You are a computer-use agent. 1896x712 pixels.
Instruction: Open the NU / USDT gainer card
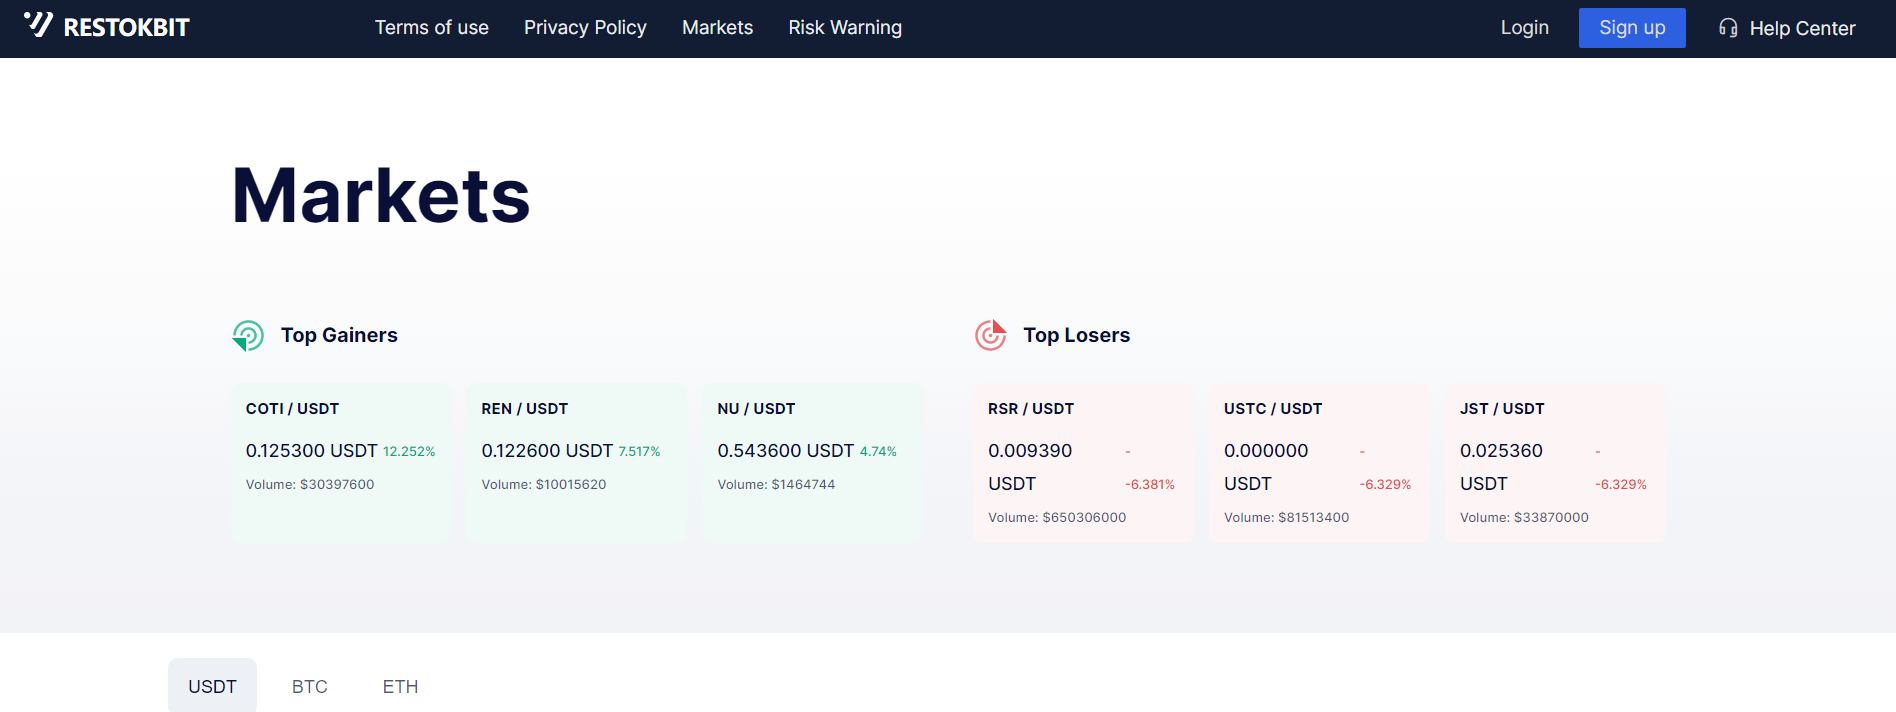(x=813, y=463)
